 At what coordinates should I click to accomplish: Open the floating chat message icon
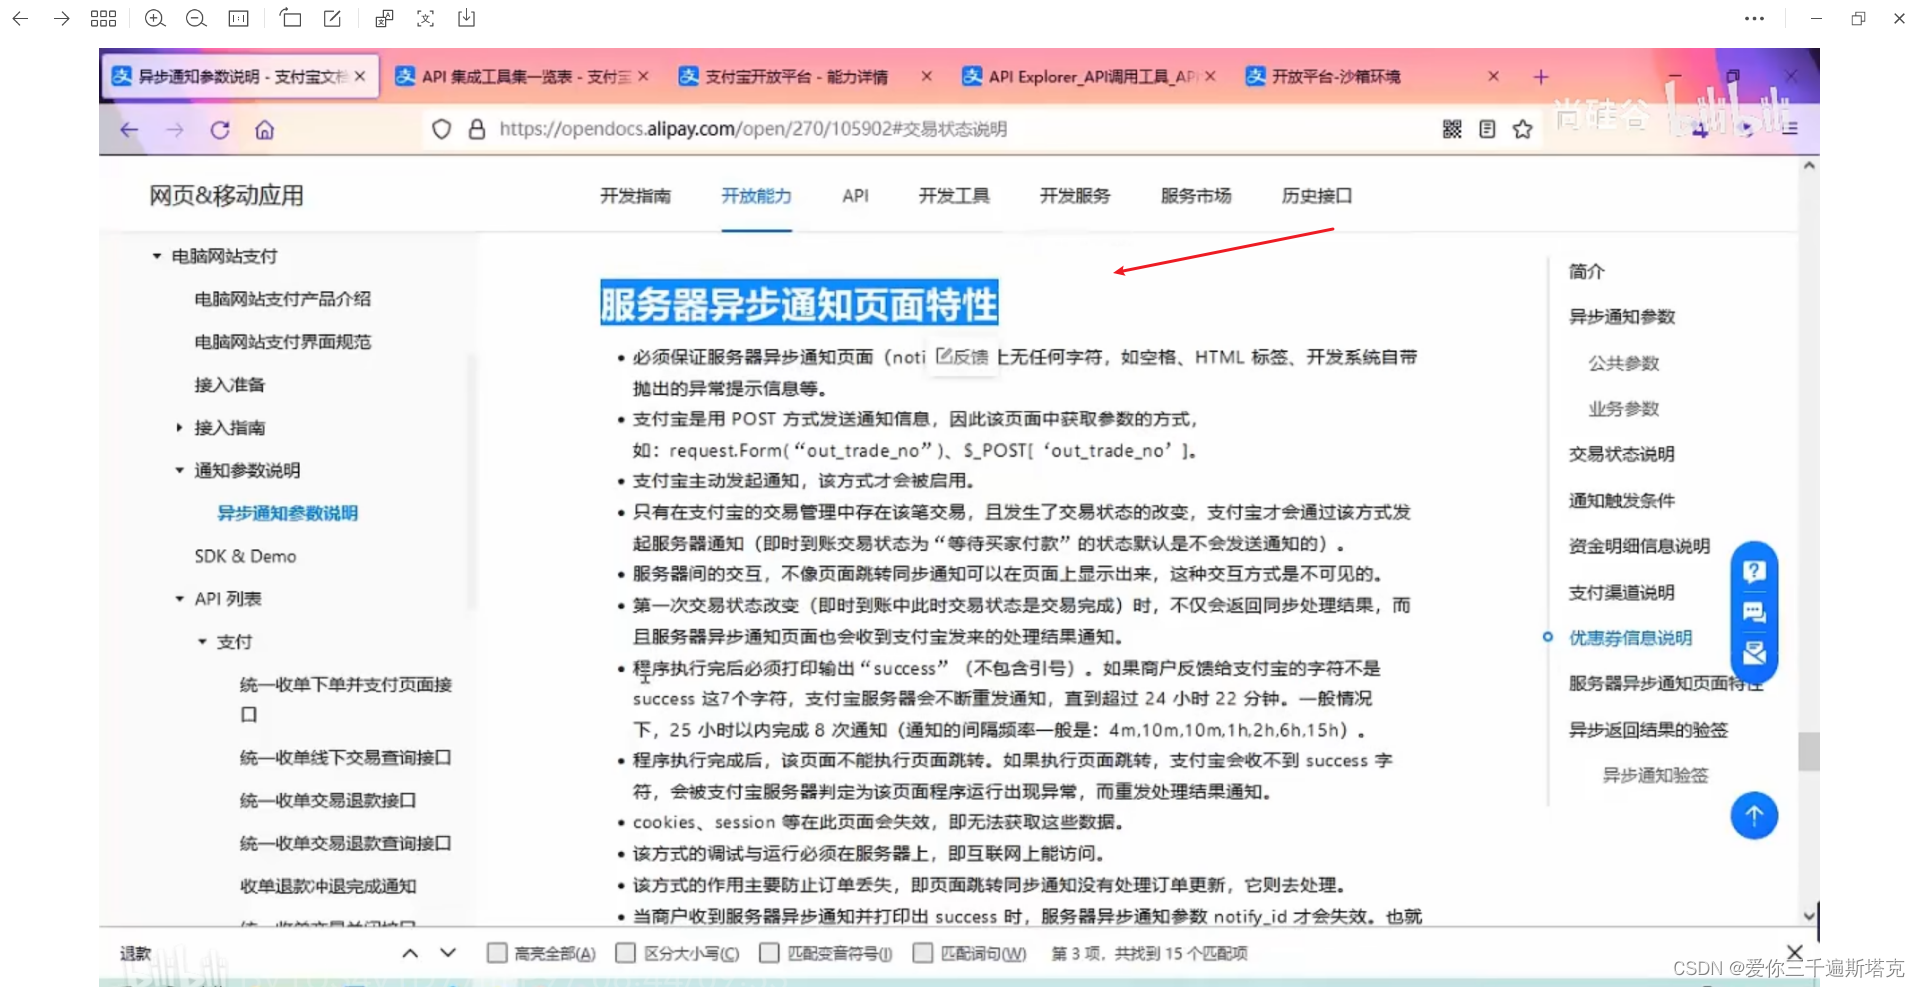coord(1754,612)
